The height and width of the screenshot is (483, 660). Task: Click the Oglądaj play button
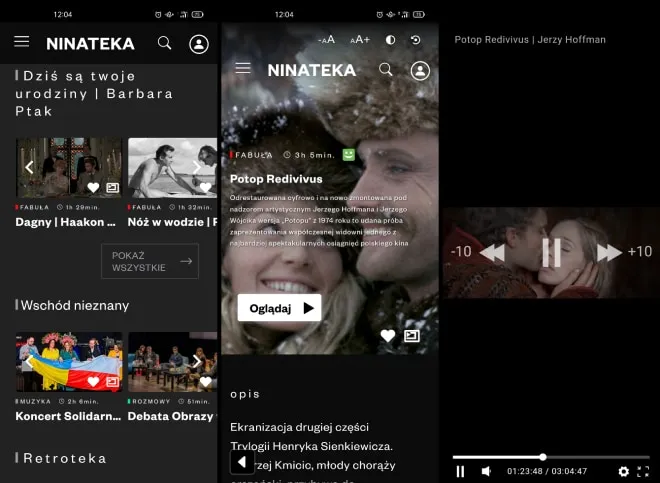(x=279, y=308)
